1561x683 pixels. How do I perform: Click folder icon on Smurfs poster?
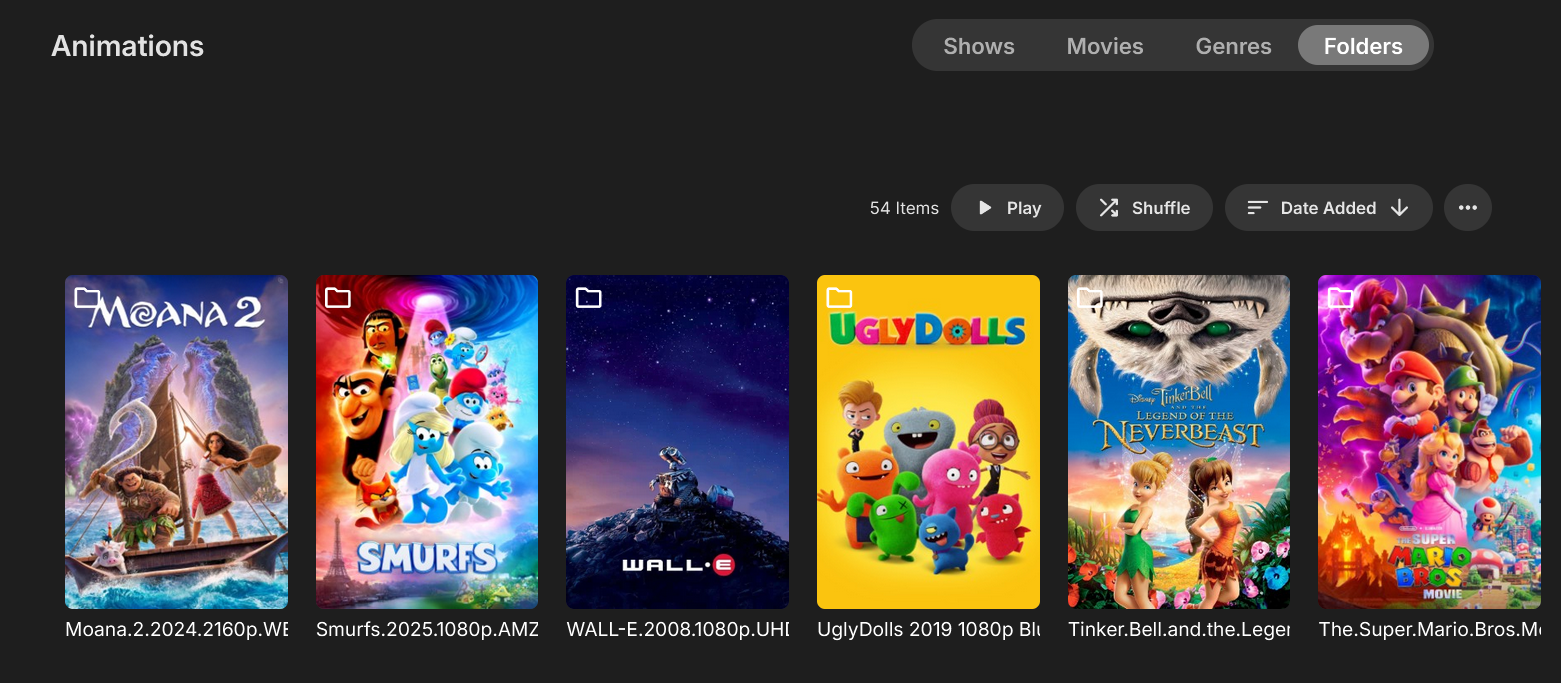click(338, 297)
